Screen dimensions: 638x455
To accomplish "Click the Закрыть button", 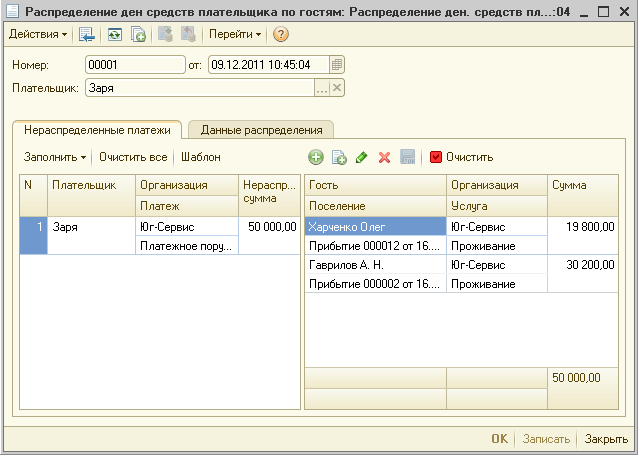I will click(x=606, y=439).
